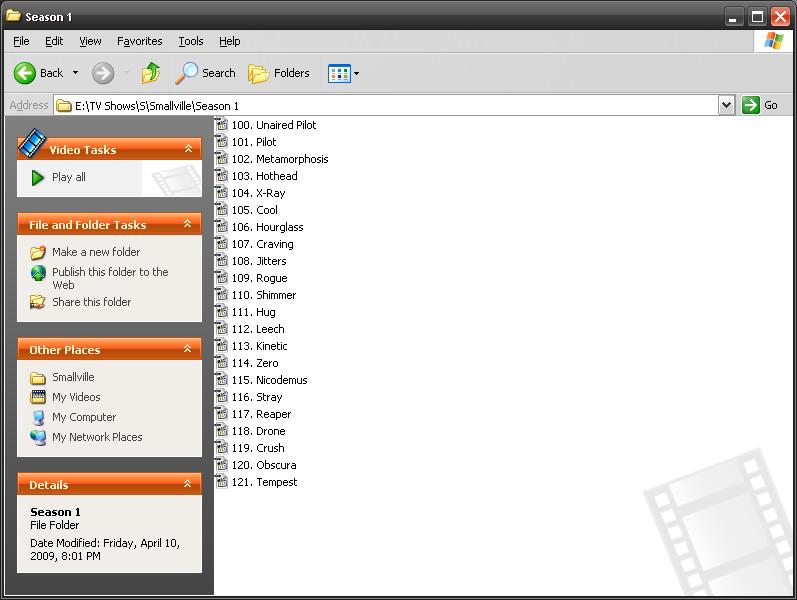Viewport: 797px width, 600px height.
Task: Click the Views grid icon
Action: click(339, 74)
